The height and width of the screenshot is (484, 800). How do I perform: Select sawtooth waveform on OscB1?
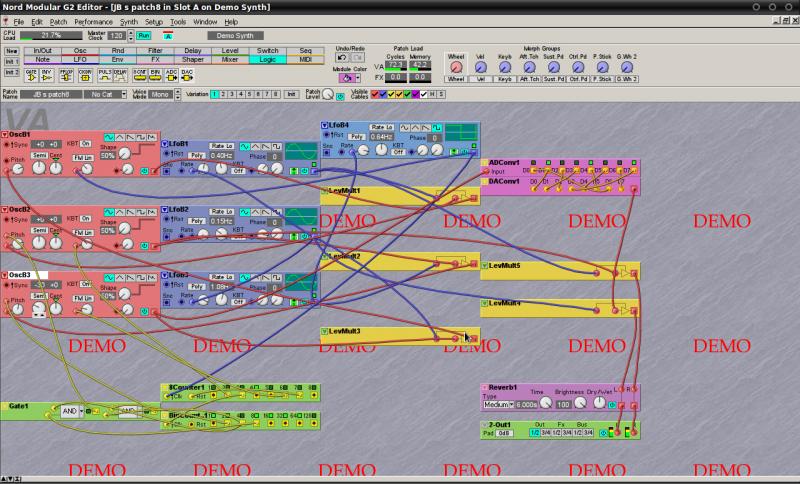(130, 137)
